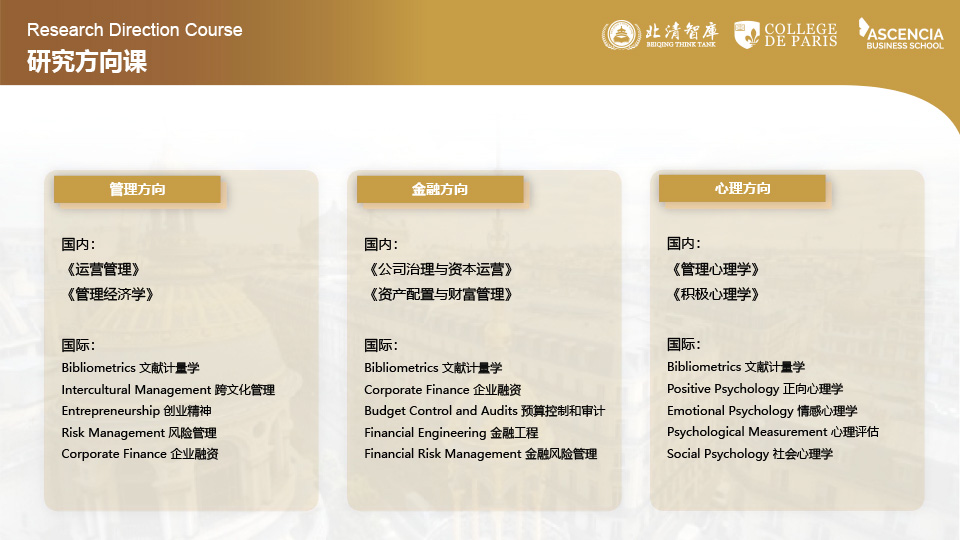The height and width of the screenshot is (540, 960).
Task: Click Financial Engineering 金融工程 item
Action: pyautogui.click(x=451, y=433)
